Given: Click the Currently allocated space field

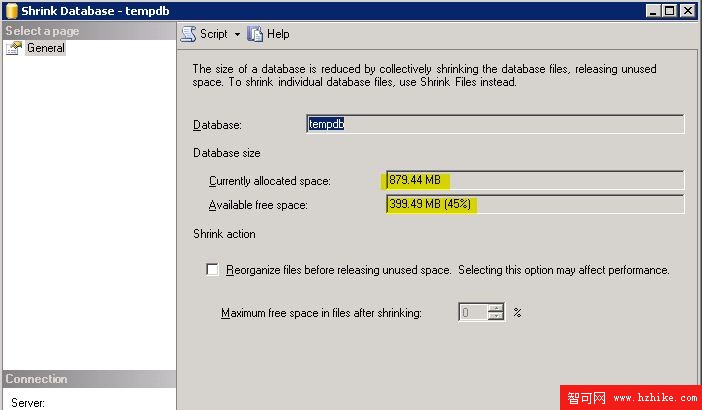Looking at the screenshot, I should pyautogui.click(x=535, y=180).
